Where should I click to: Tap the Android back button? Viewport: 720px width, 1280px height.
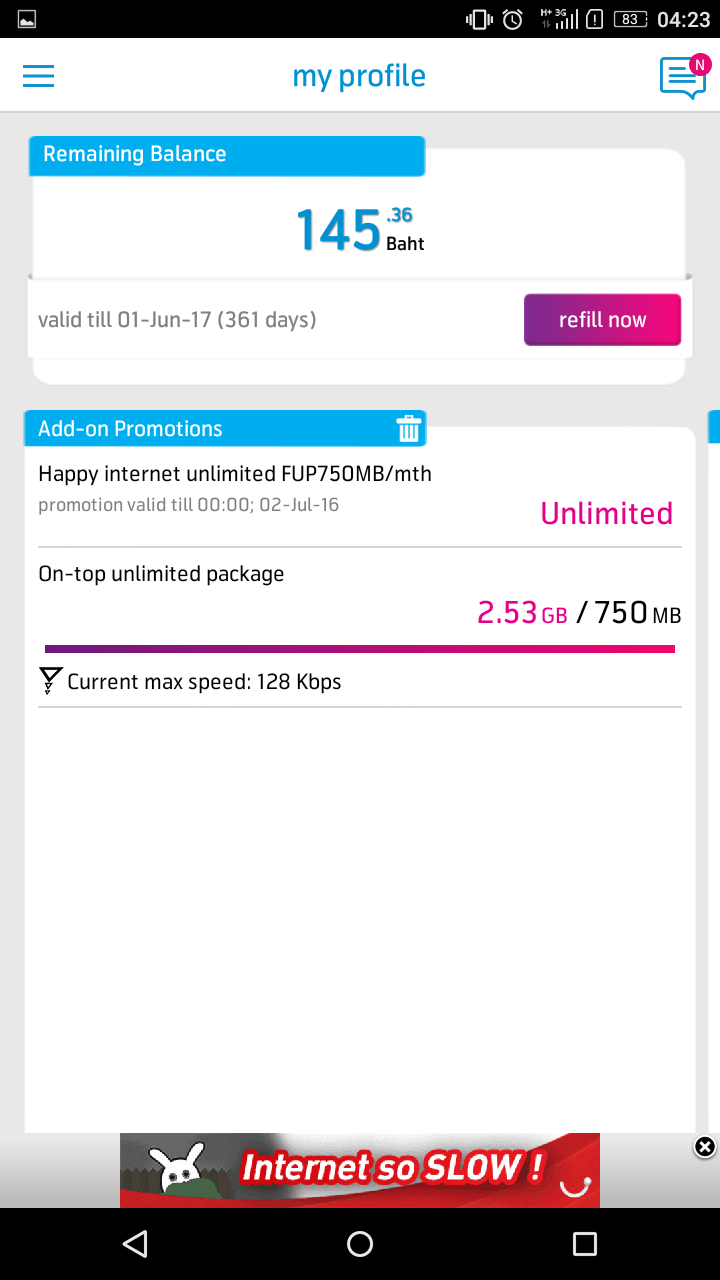click(x=135, y=1243)
